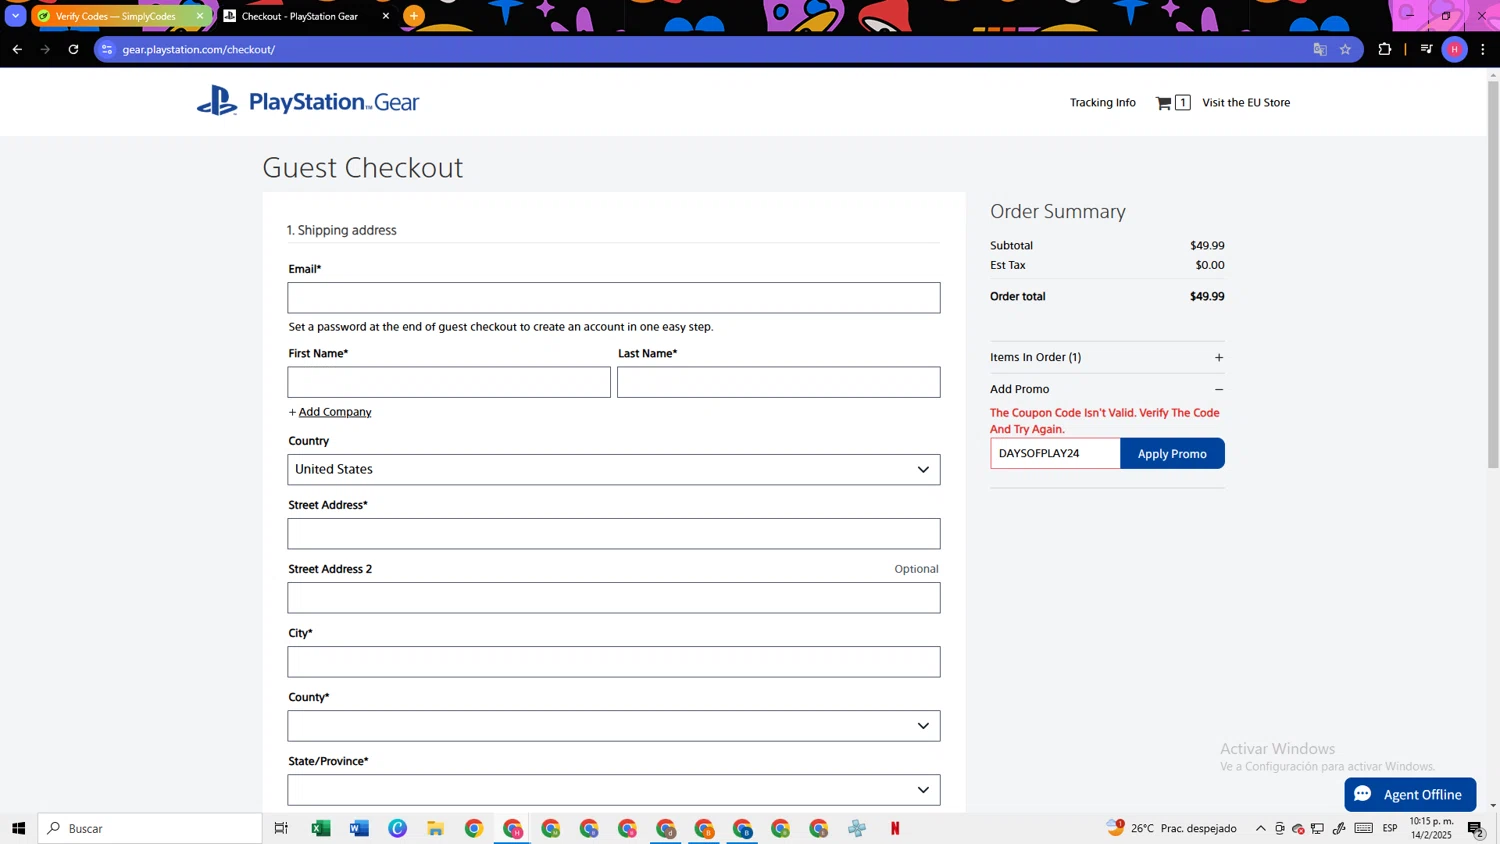The image size is (1500, 844).
Task: Visit the EU Store link
Action: click(1246, 102)
